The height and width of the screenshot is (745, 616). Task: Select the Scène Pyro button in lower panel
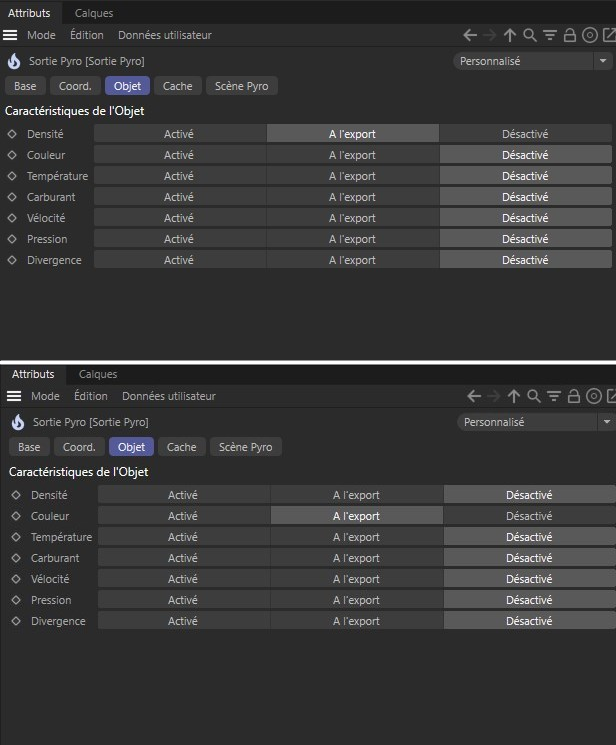pyautogui.click(x=245, y=447)
